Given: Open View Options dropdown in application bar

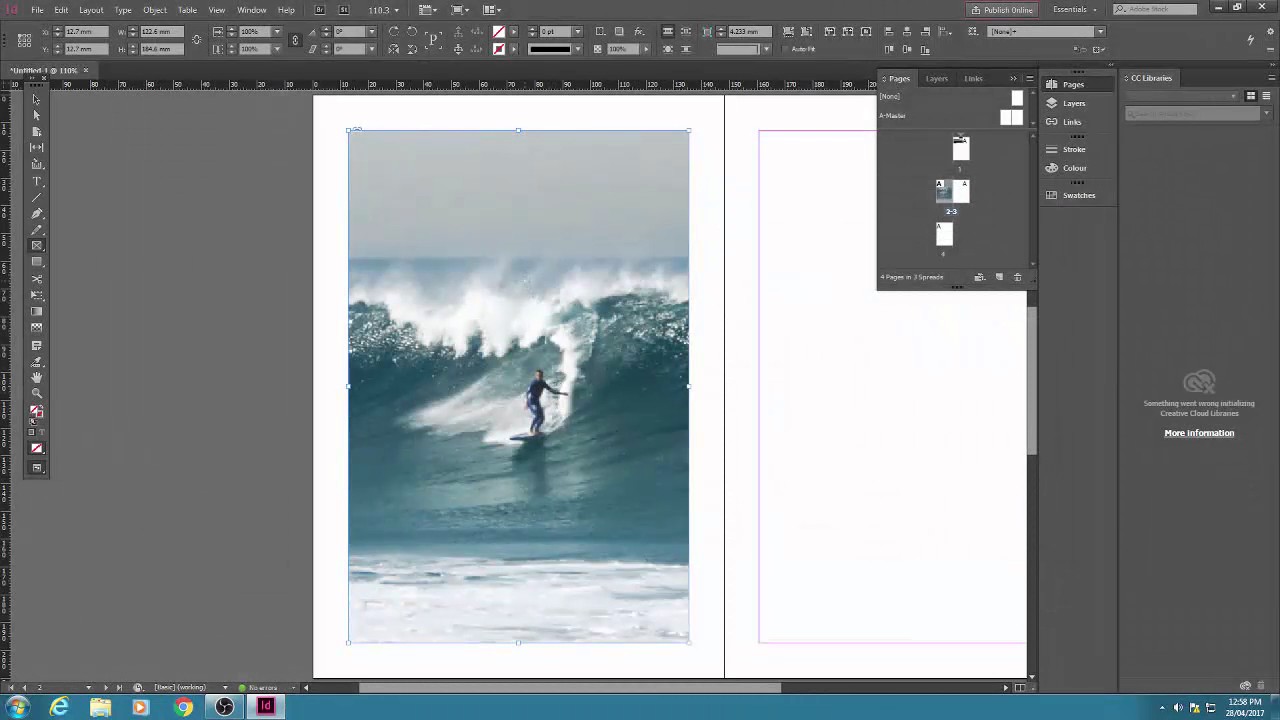Looking at the screenshot, I should [x=427, y=10].
